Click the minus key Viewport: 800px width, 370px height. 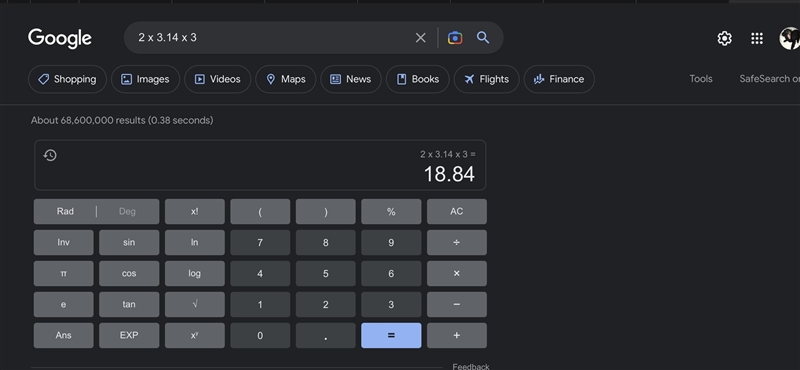click(x=457, y=305)
